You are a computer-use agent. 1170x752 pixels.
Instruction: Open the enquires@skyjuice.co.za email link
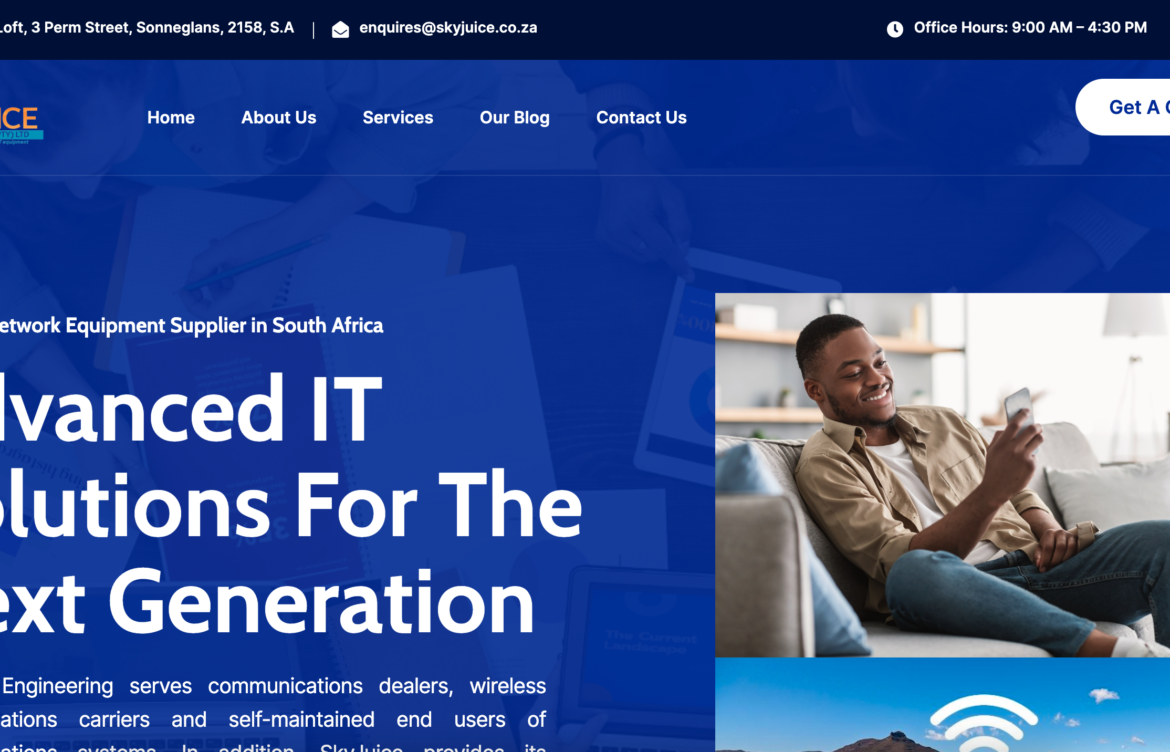[x=448, y=28]
